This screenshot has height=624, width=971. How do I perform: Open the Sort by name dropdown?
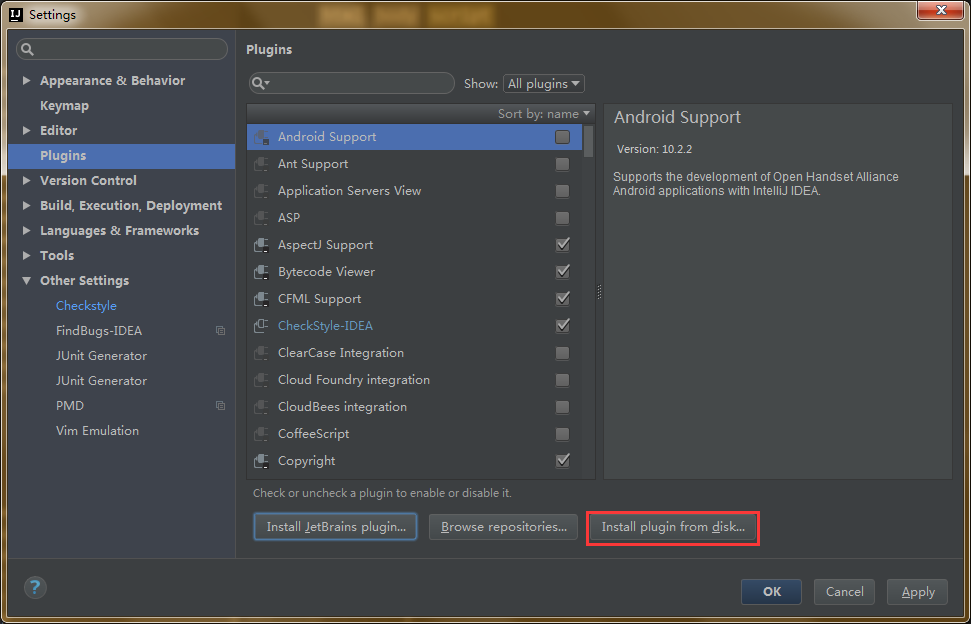[x=544, y=113]
